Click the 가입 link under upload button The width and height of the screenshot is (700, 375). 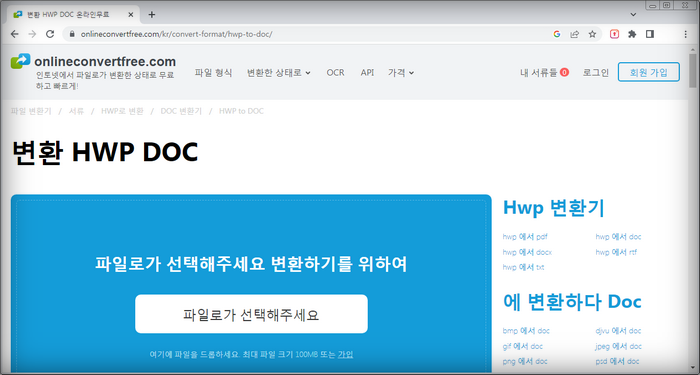click(x=346, y=354)
